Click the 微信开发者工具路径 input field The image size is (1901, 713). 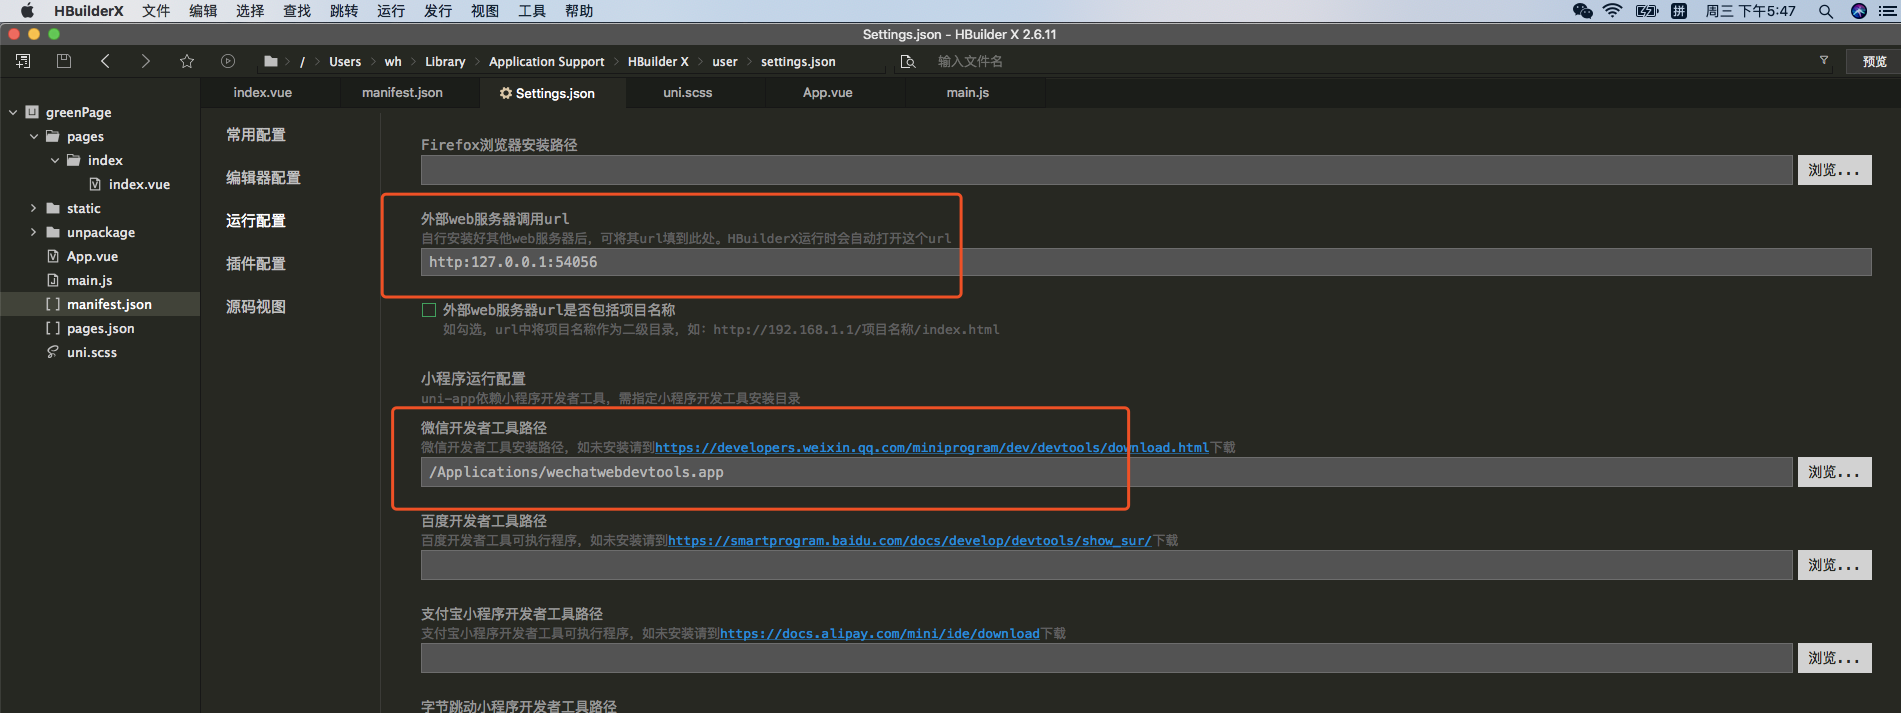tap(1106, 472)
